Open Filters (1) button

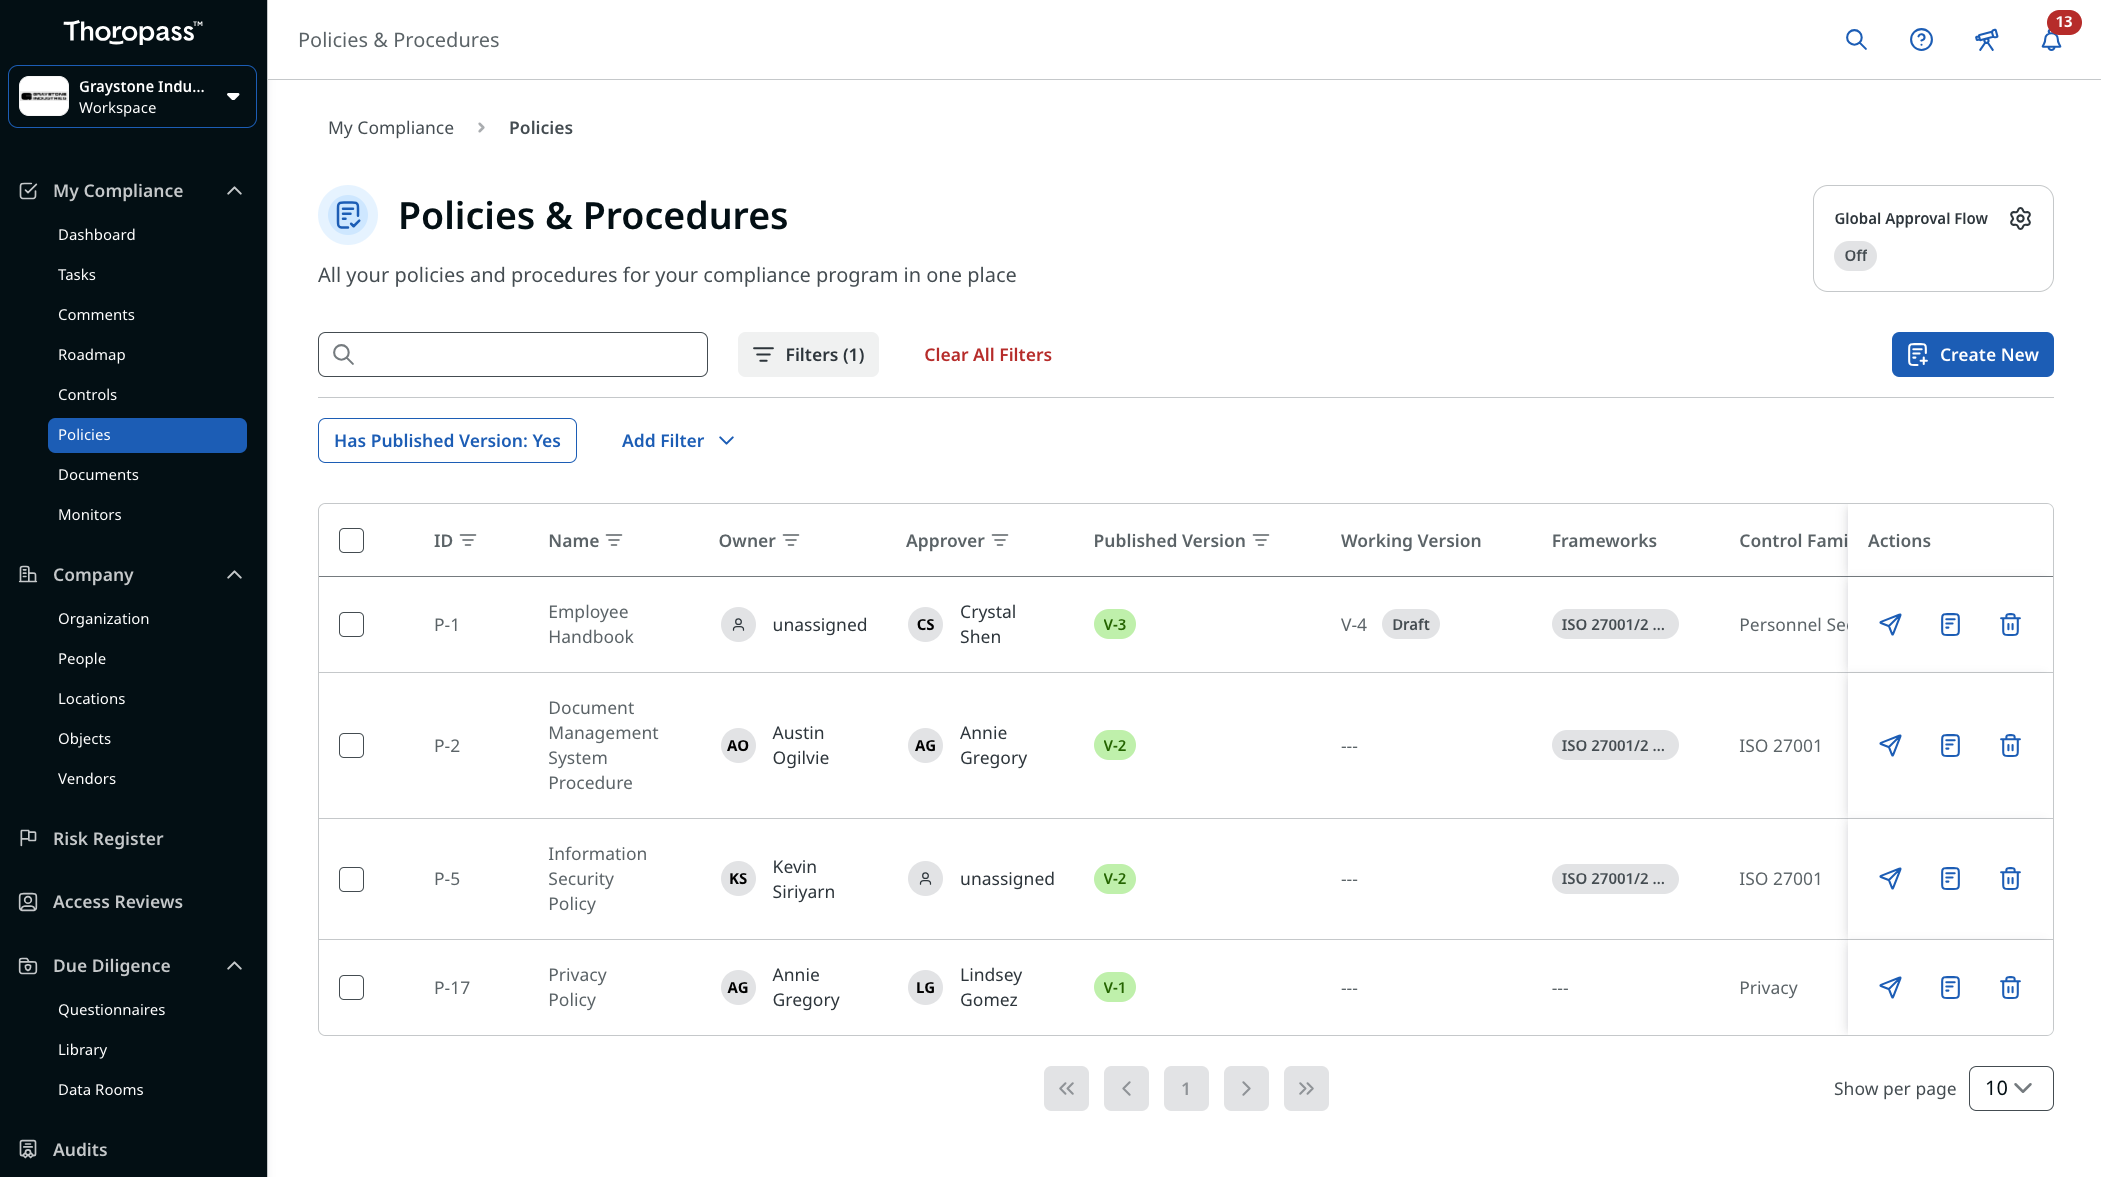point(808,355)
